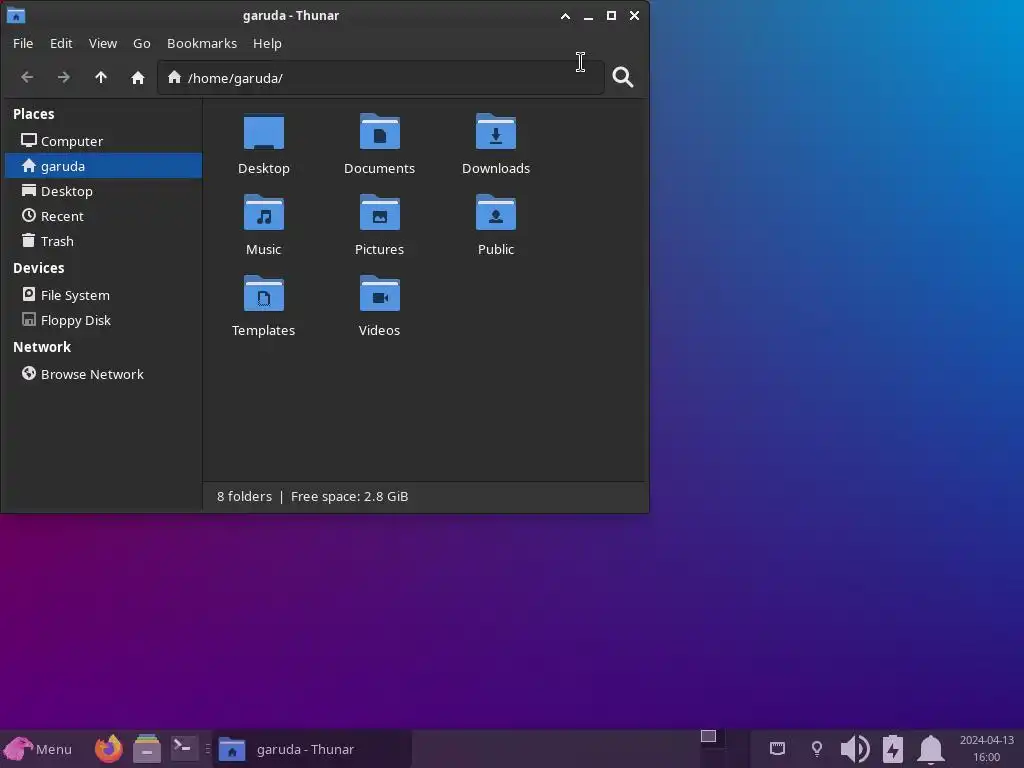Open the volume speaker icon
Image resolution: width=1024 pixels, height=768 pixels.
click(855, 749)
